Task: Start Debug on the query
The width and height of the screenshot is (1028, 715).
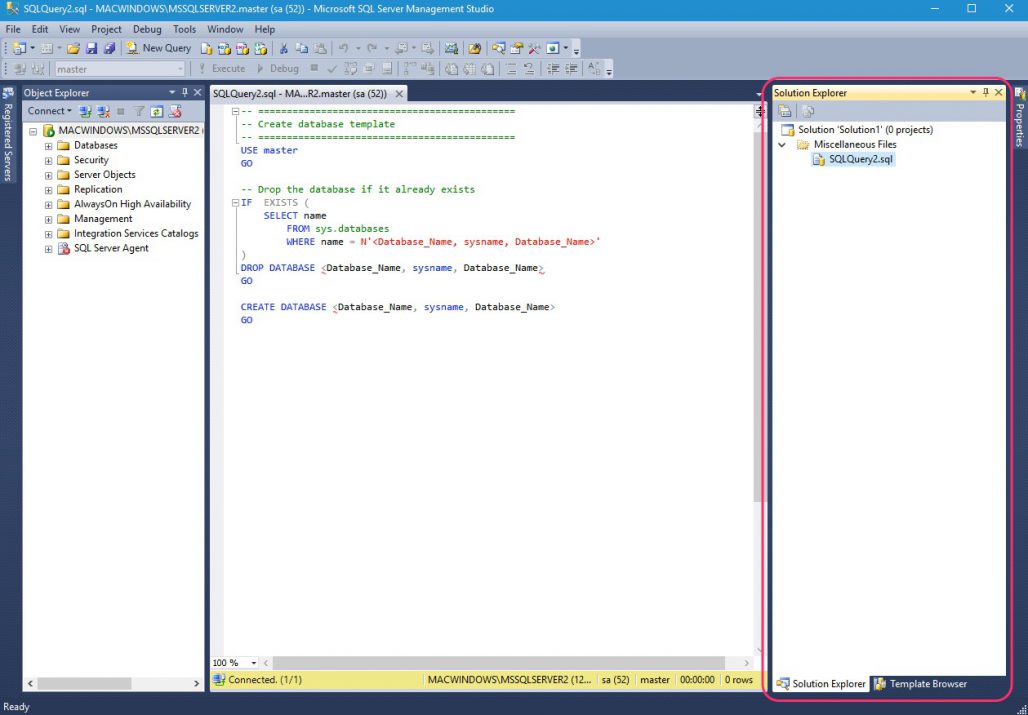Action: (x=277, y=69)
